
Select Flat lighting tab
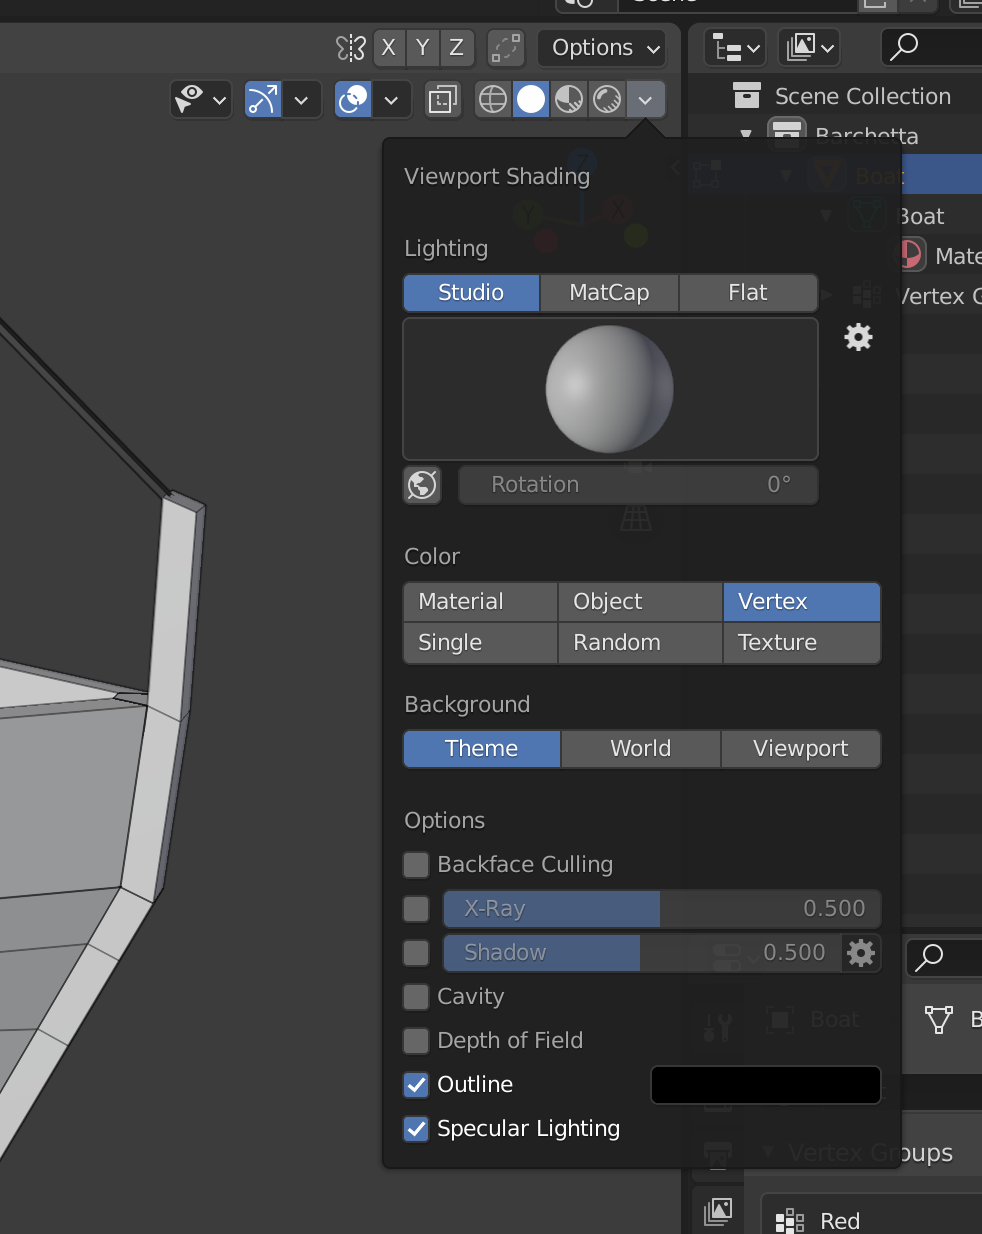pyautogui.click(x=748, y=292)
